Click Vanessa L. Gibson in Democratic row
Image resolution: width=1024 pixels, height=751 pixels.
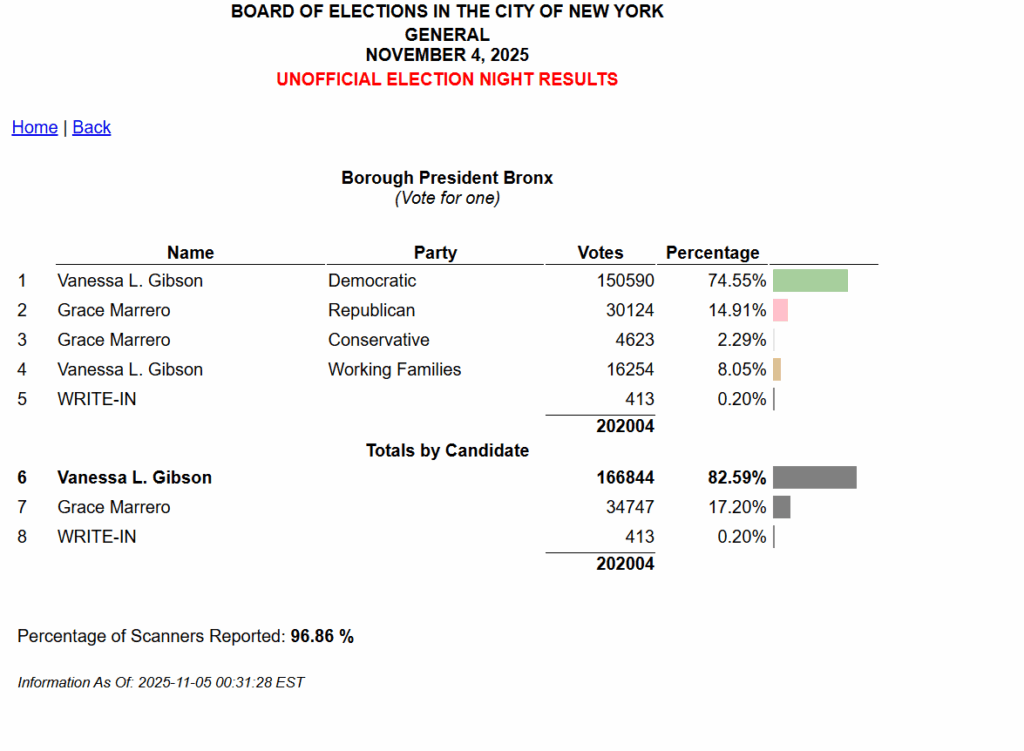(130, 281)
